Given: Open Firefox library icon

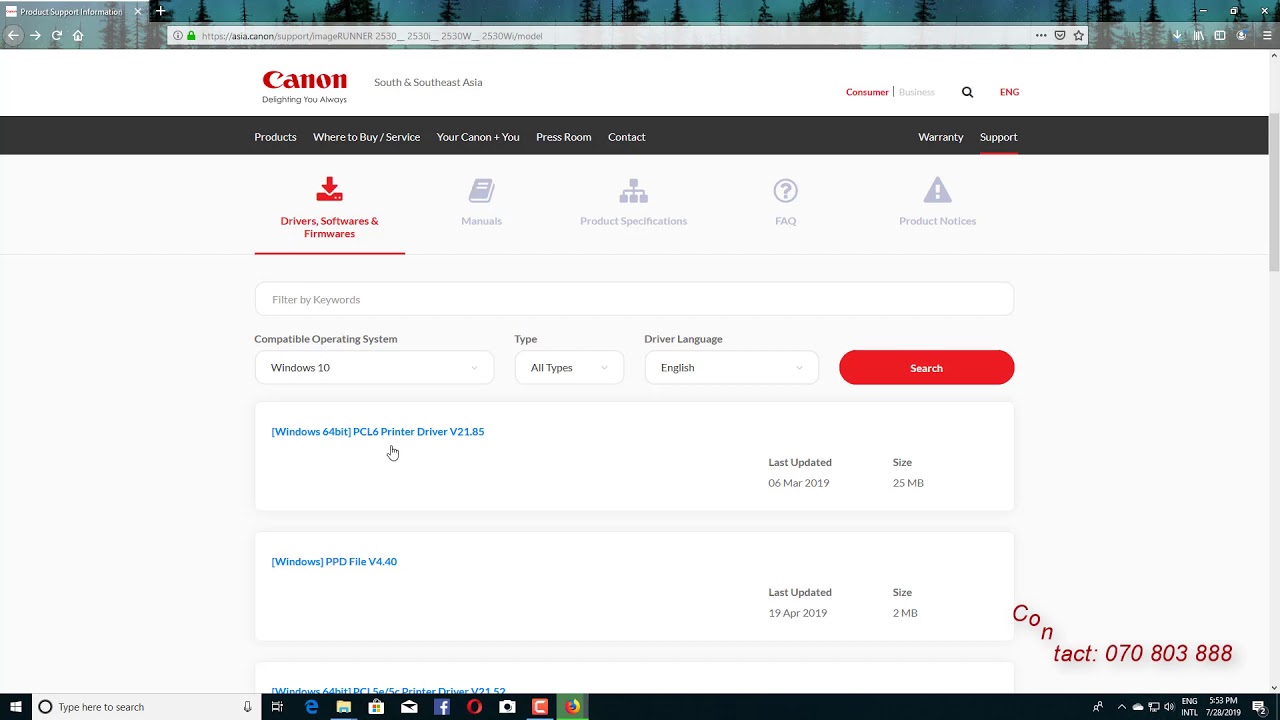Looking at the screenshot, I should 1198,35.
